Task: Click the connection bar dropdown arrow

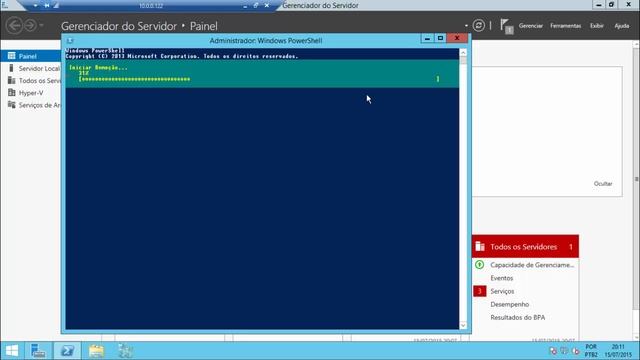Action: (x=36, y=5)
